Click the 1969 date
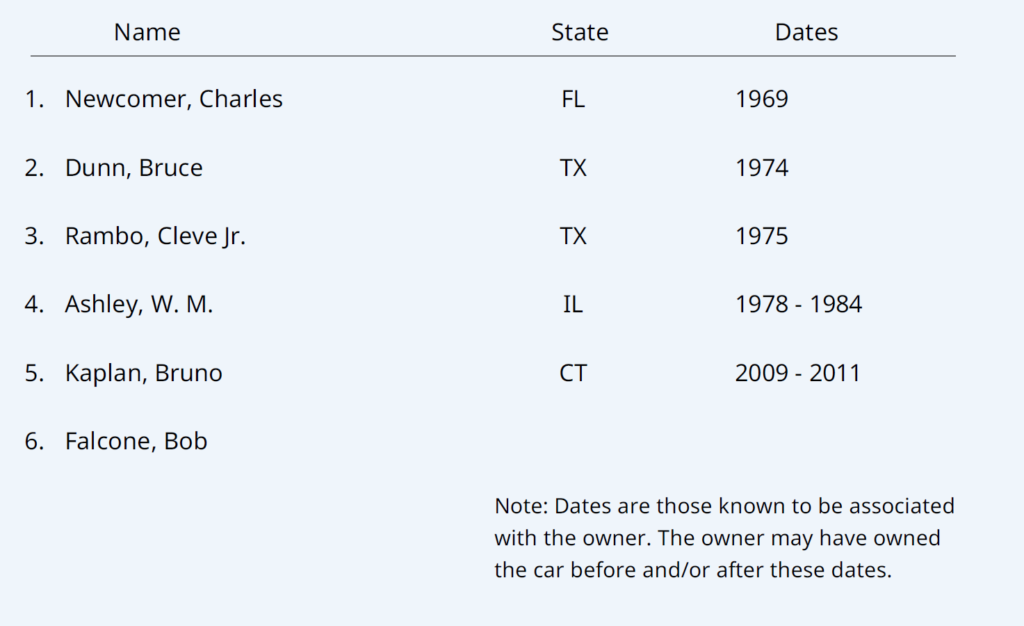 (761, 99)
